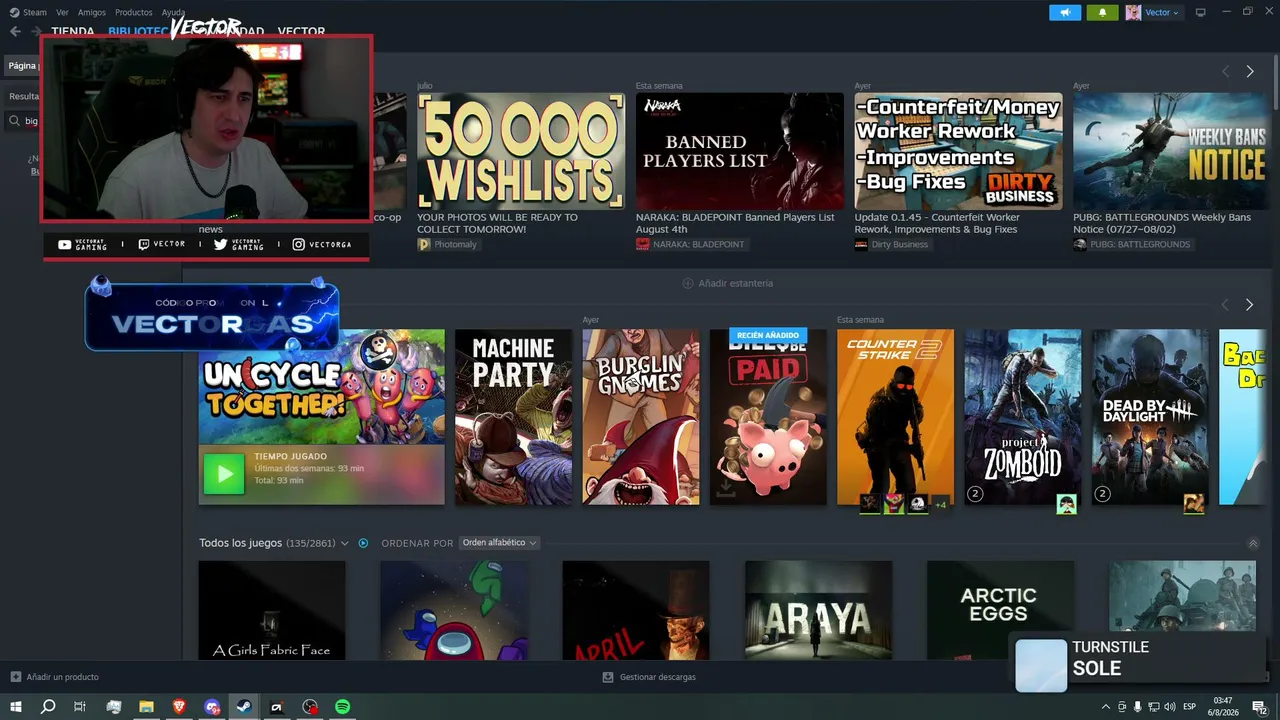Click the add product plus icon
The image size is (1280, 720).
(x=15, y=677)
